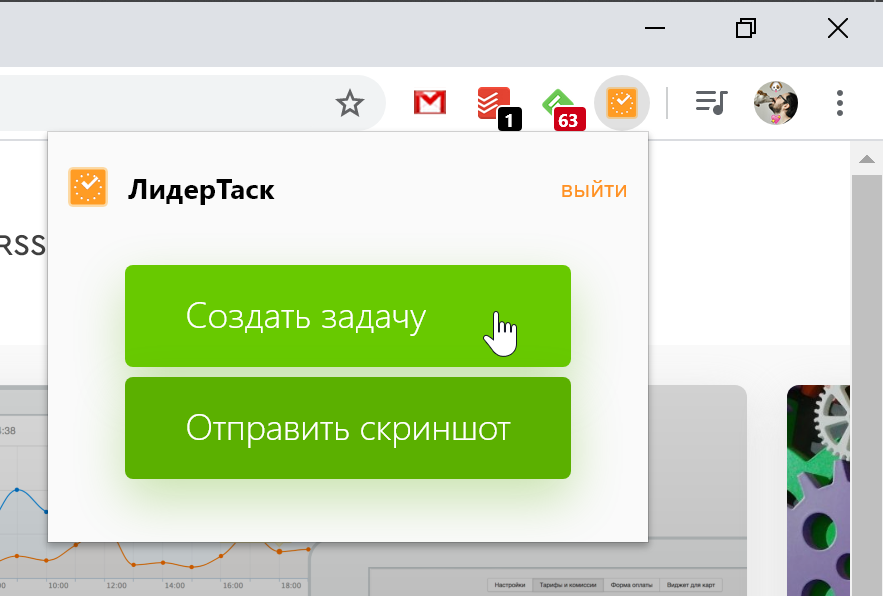
Task: Restore down the browser window
Action: coord(746,28)
